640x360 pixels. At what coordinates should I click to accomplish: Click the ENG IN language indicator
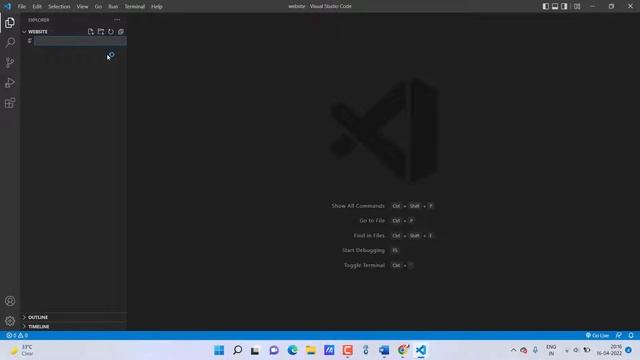551,350
